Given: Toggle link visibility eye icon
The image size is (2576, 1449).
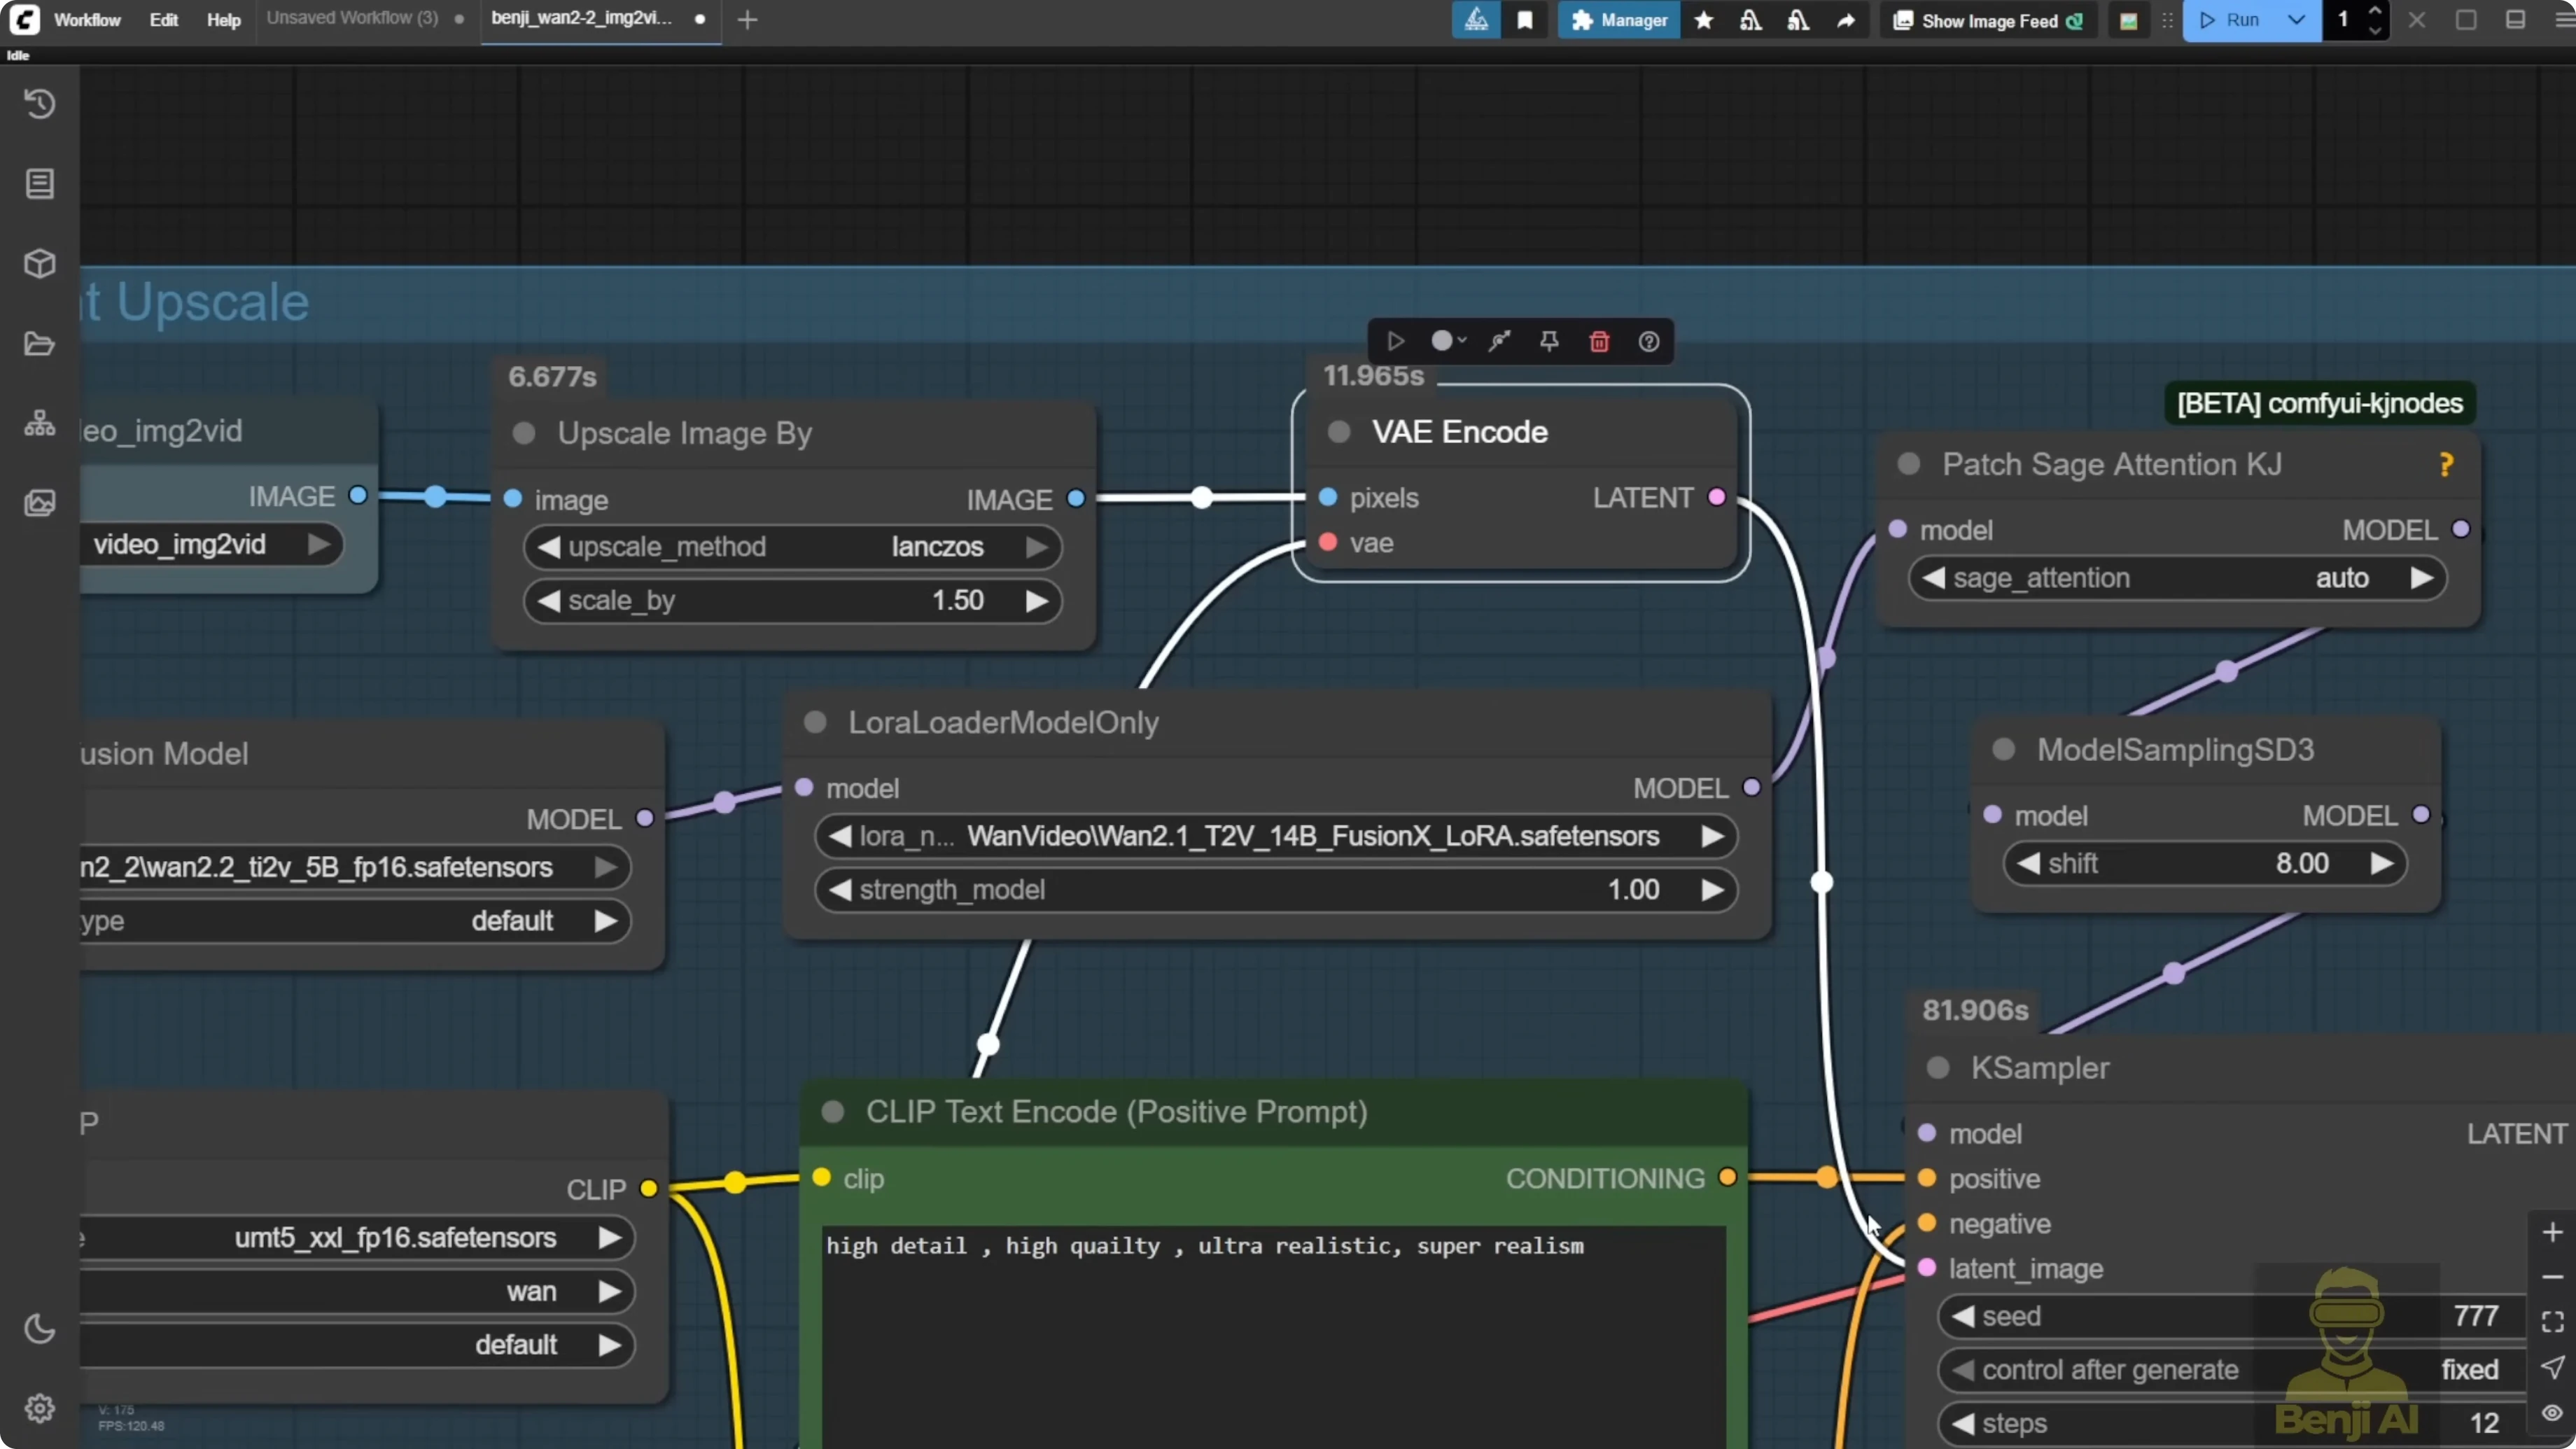Looking at the screenshot, I should 2552,1412.
